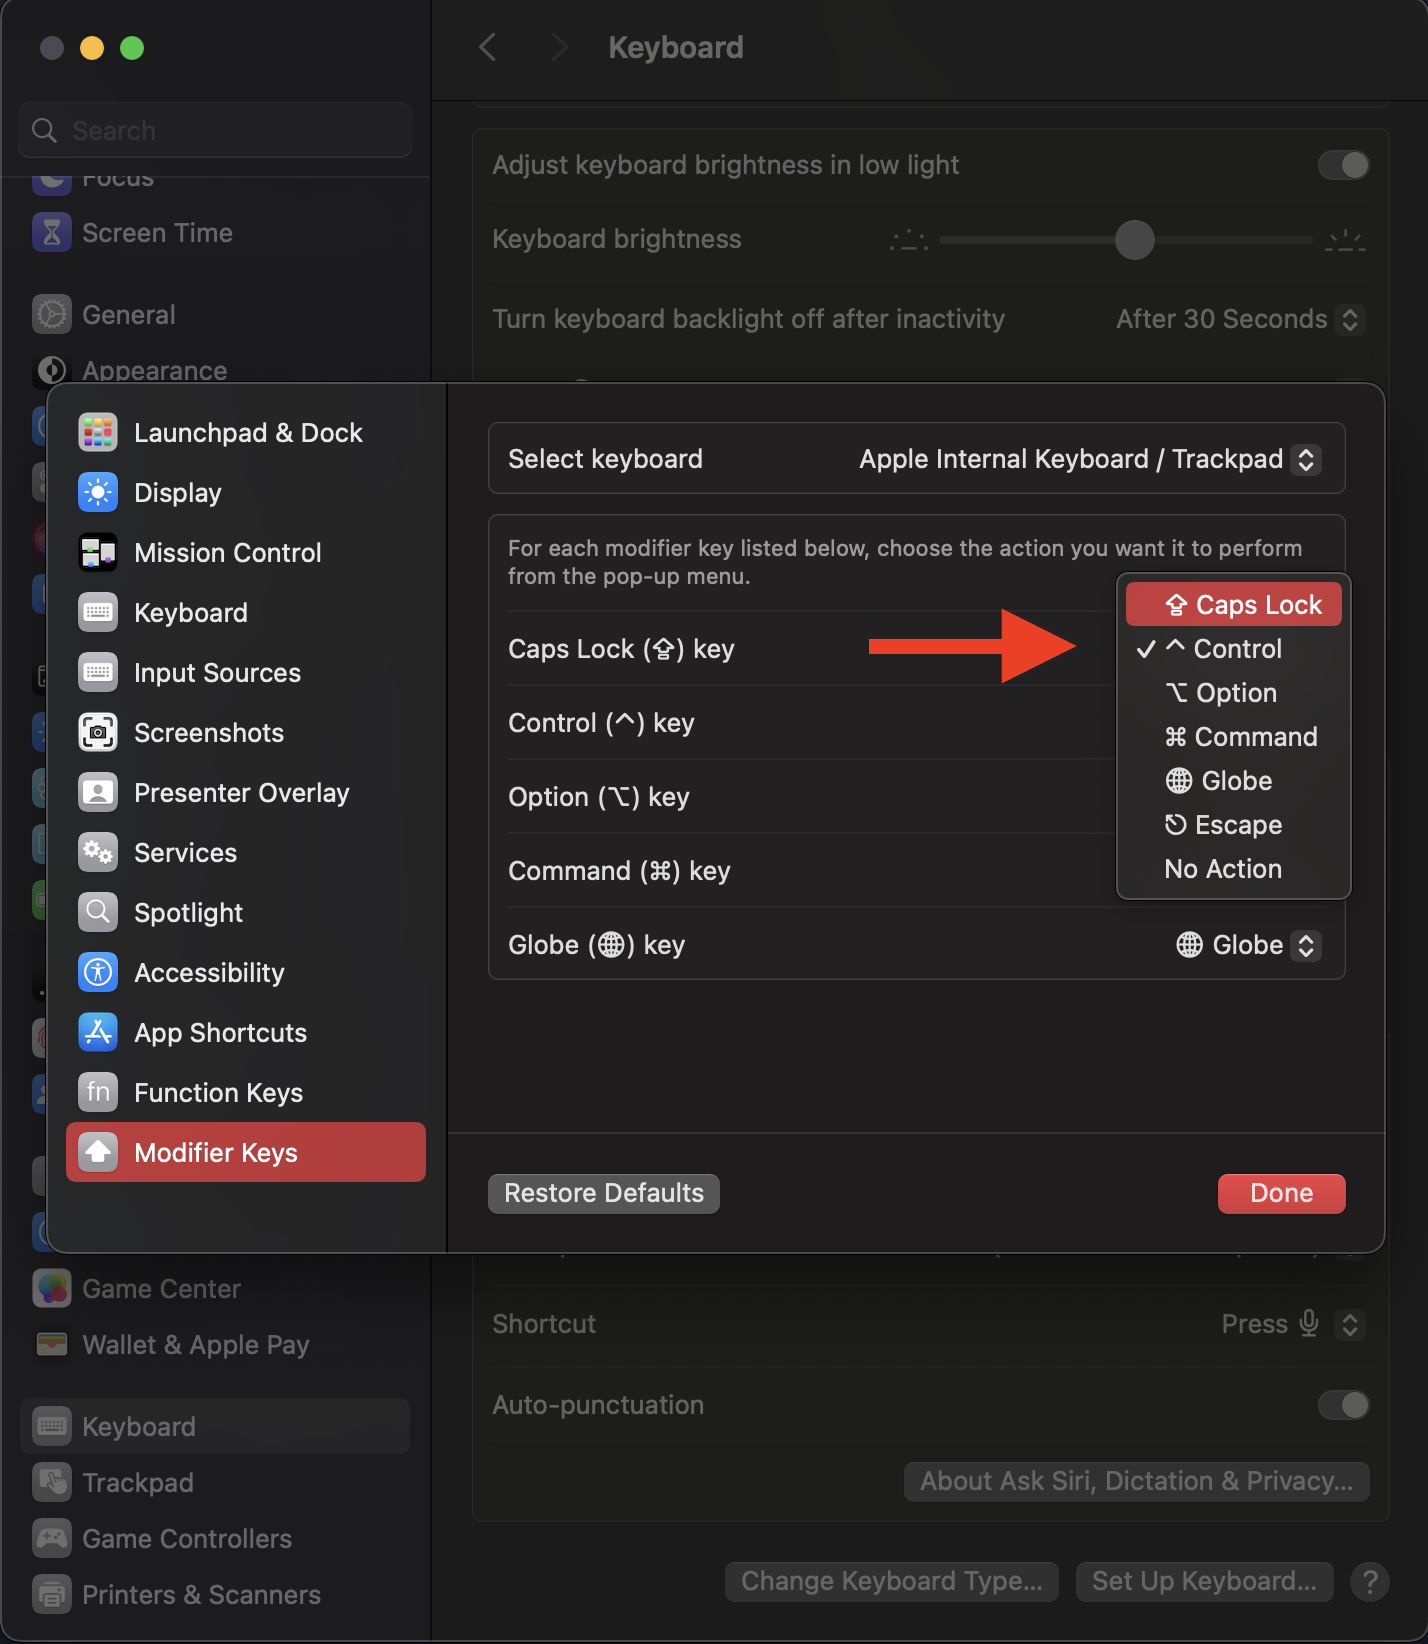Click the Game Center icon
1428x1644 pixels.
click(52, 1289)
